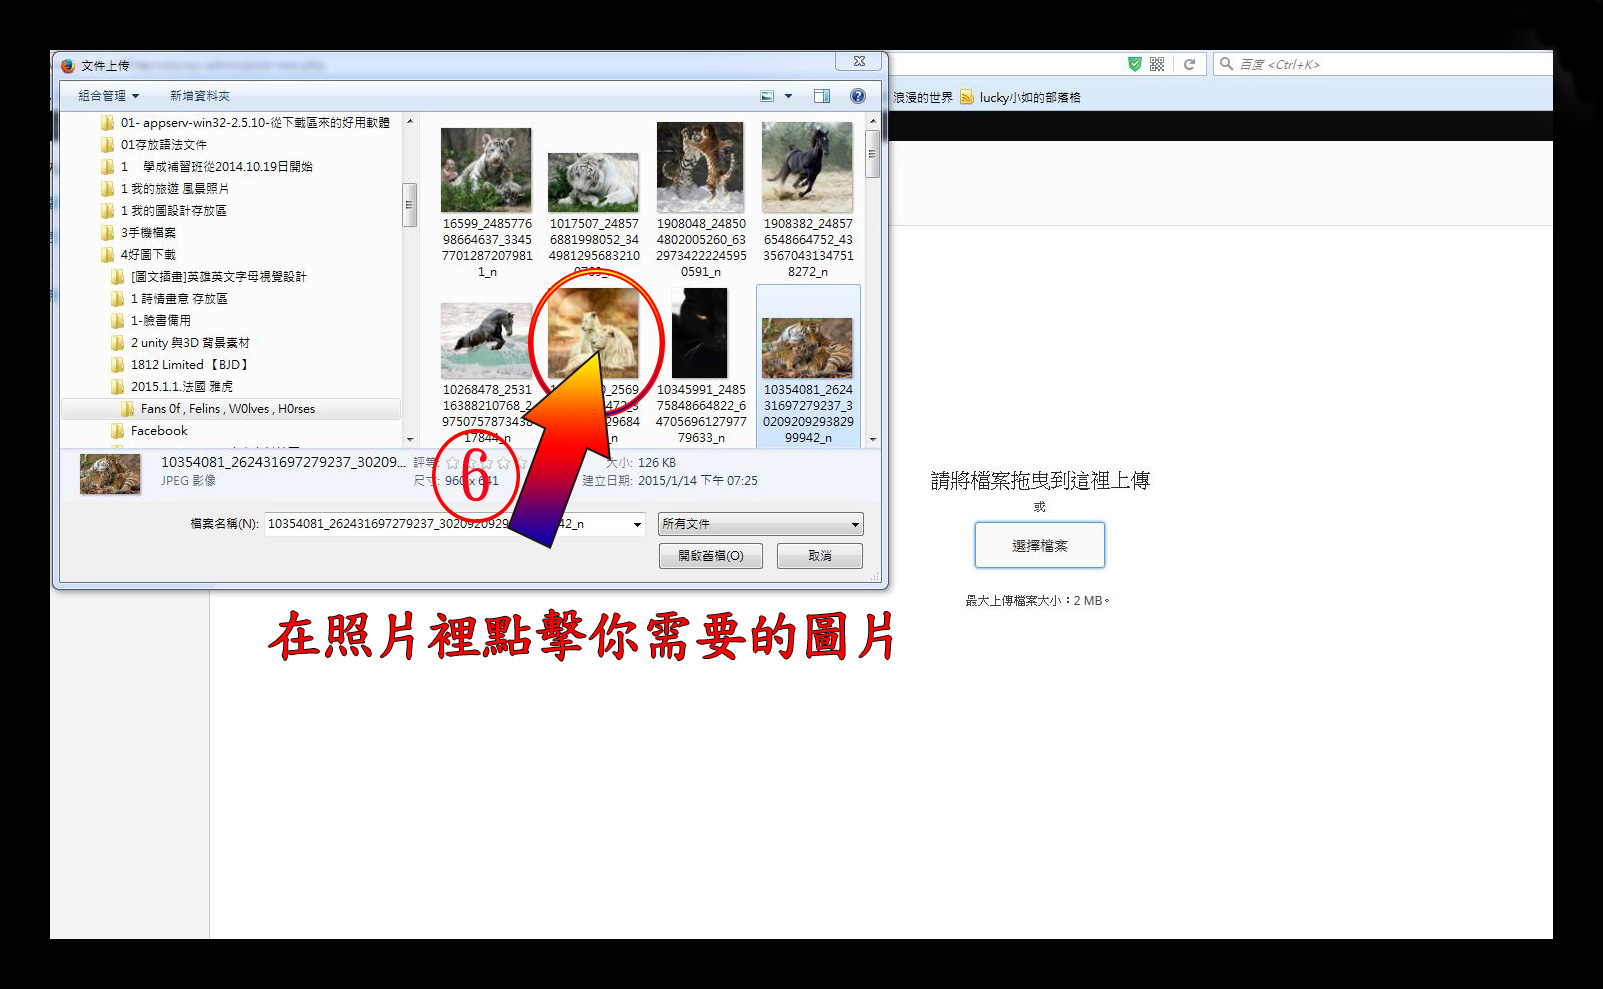The width and height of the screenshot is (1603, 989).
Task: Click the folder tree vertical scrollbar handle
Action: (x=409, y=205)
